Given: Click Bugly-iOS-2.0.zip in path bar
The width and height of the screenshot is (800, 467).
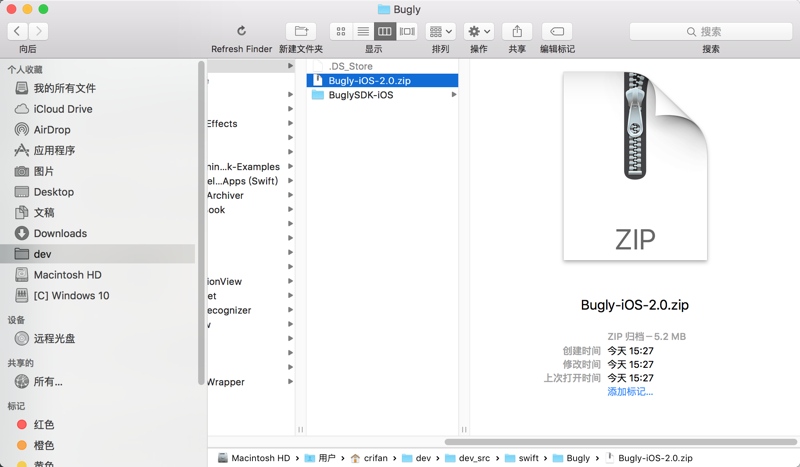Looking at the screenshot, I should tap(649, 458).
